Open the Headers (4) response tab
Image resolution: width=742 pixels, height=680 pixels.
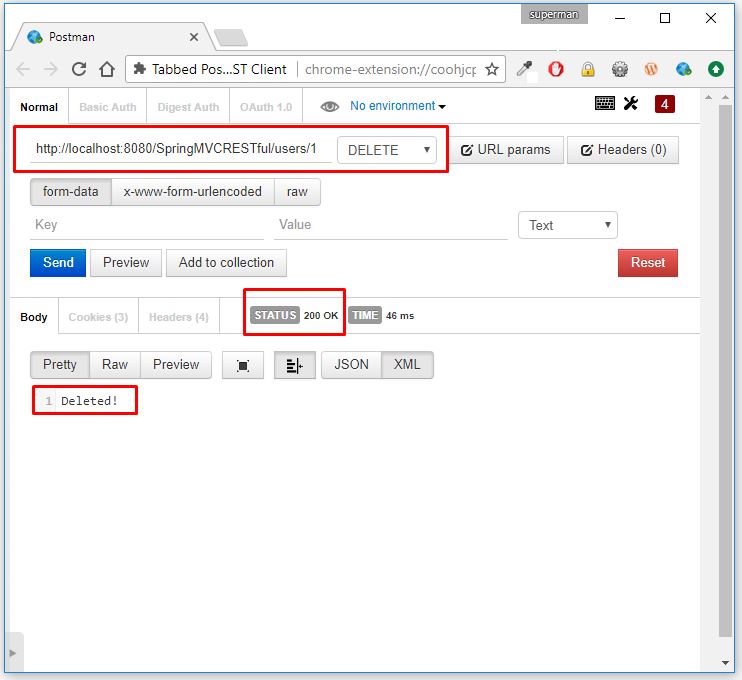click(x=179, y=317)
